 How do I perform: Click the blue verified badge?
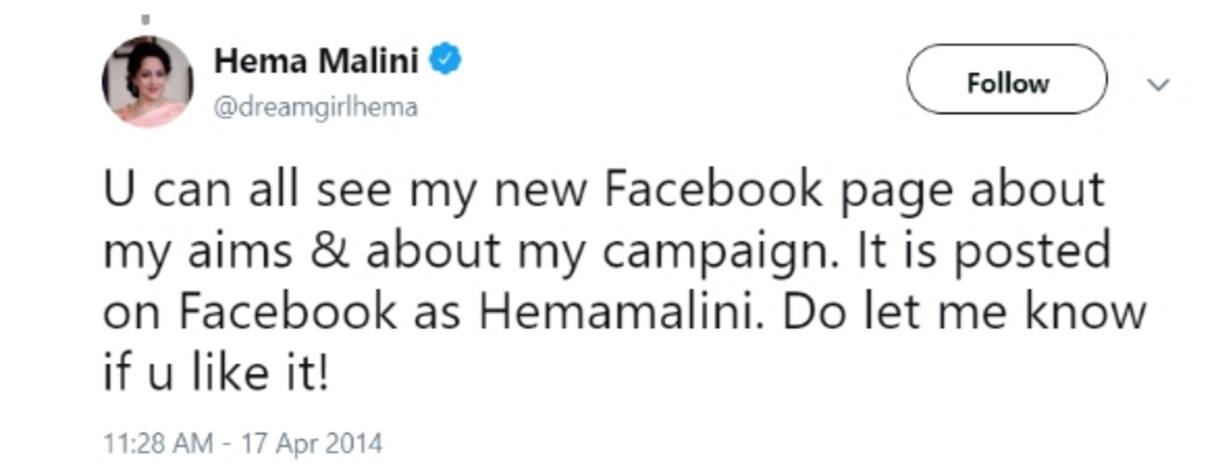(x=445, y=61)
